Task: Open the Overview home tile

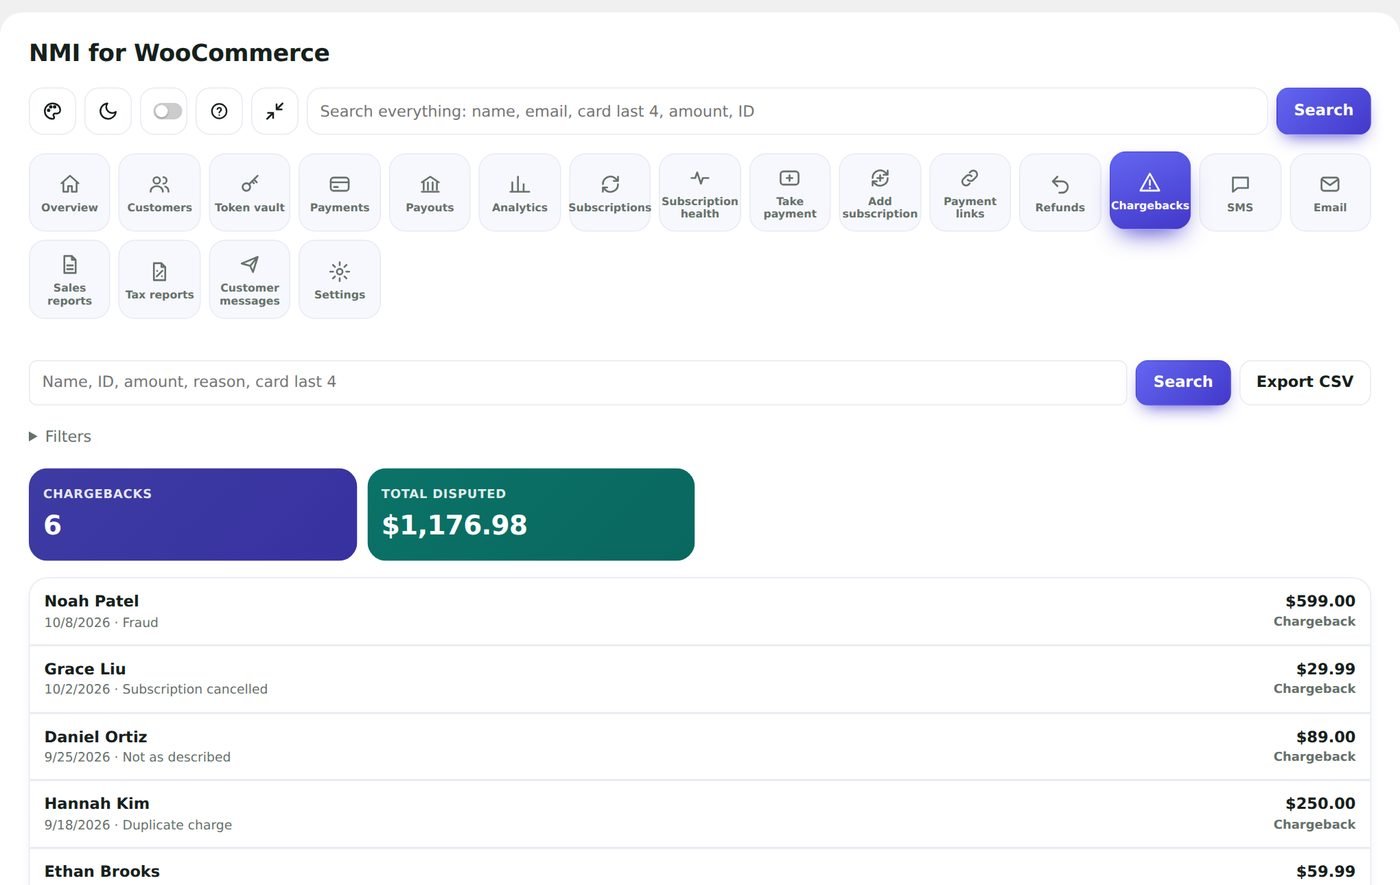Action: click(70, 192)
